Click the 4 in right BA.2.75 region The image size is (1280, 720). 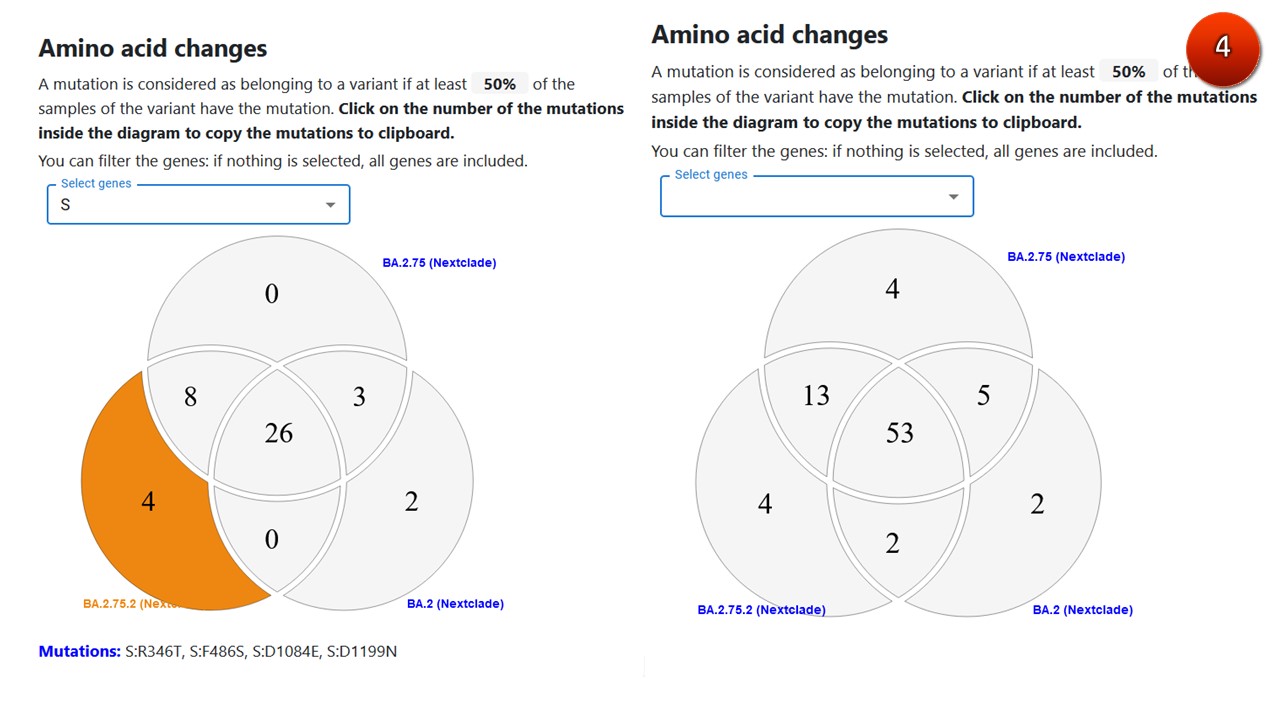(x=892, y=289)
